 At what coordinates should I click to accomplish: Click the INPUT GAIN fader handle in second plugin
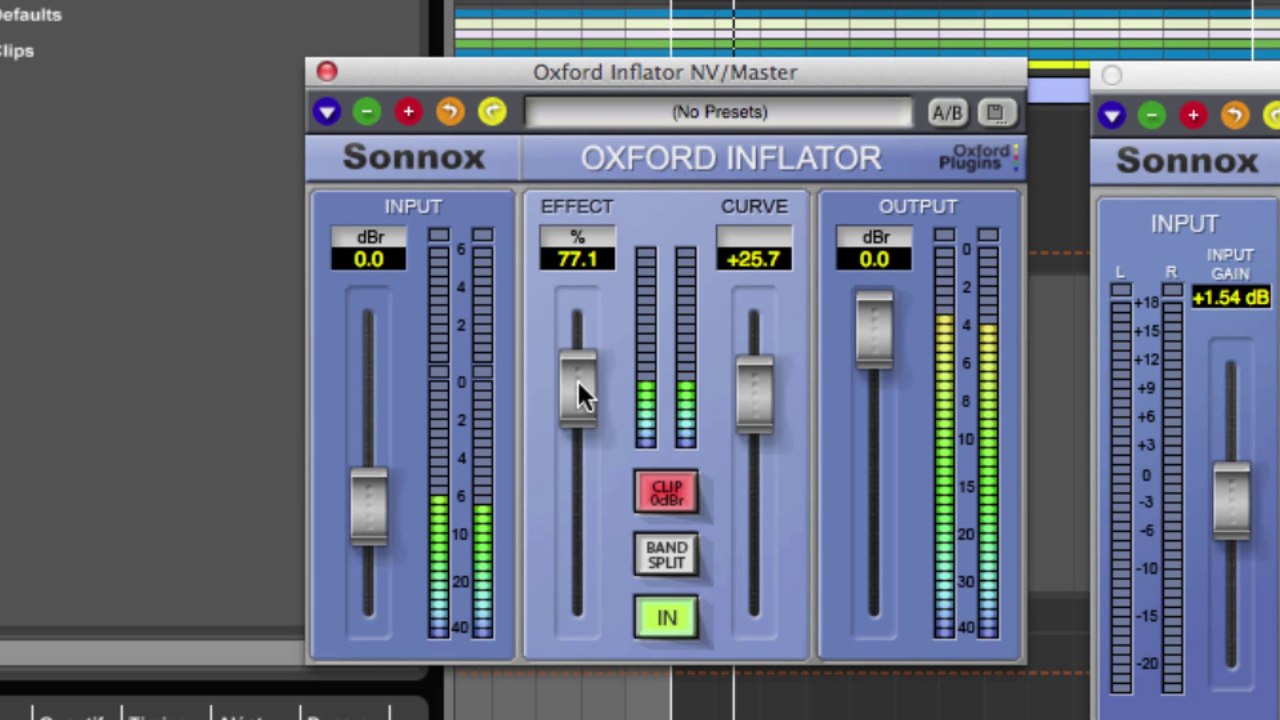pos(1231,501)
